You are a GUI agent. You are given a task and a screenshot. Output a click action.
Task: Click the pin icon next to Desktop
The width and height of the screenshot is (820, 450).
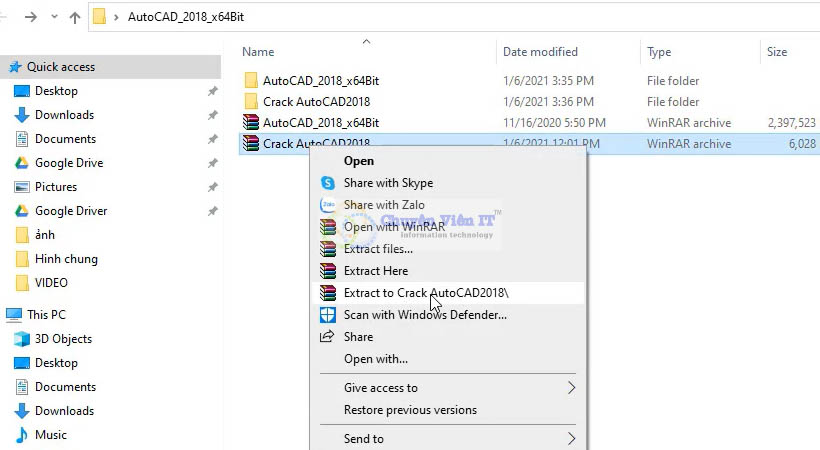pyautogui.click(x=212, y=92)
